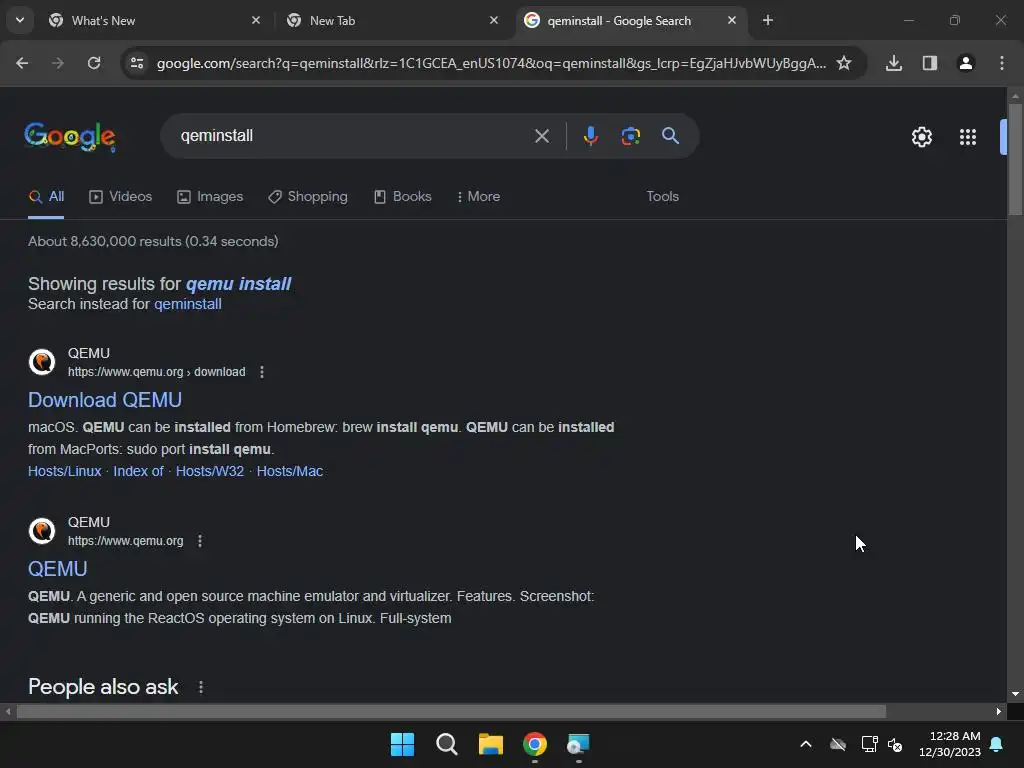Screen dimensions: 1024x768
Task: Click the About 8,630,000 results text
Action: pos(153,242)
